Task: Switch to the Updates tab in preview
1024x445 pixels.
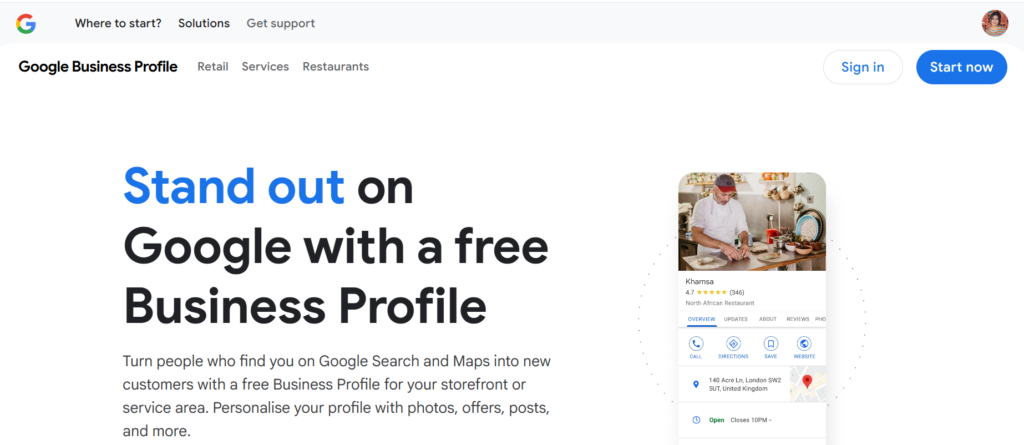Action: (735, 319)
